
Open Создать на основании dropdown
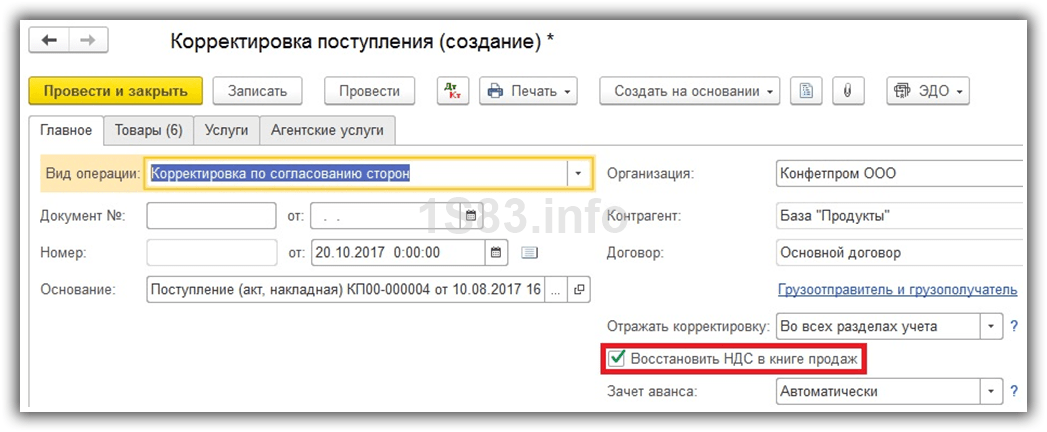tap(690, 91)
